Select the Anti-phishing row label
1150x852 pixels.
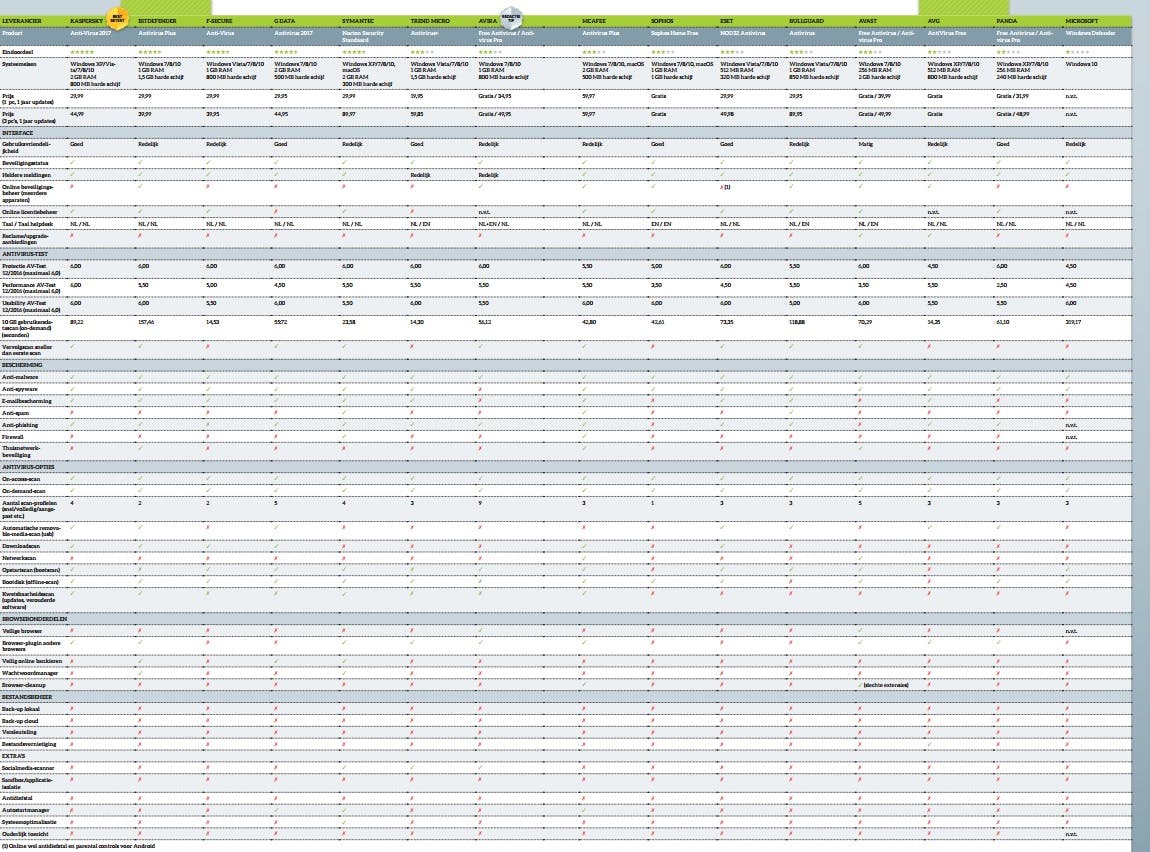[x=20, y=425]
